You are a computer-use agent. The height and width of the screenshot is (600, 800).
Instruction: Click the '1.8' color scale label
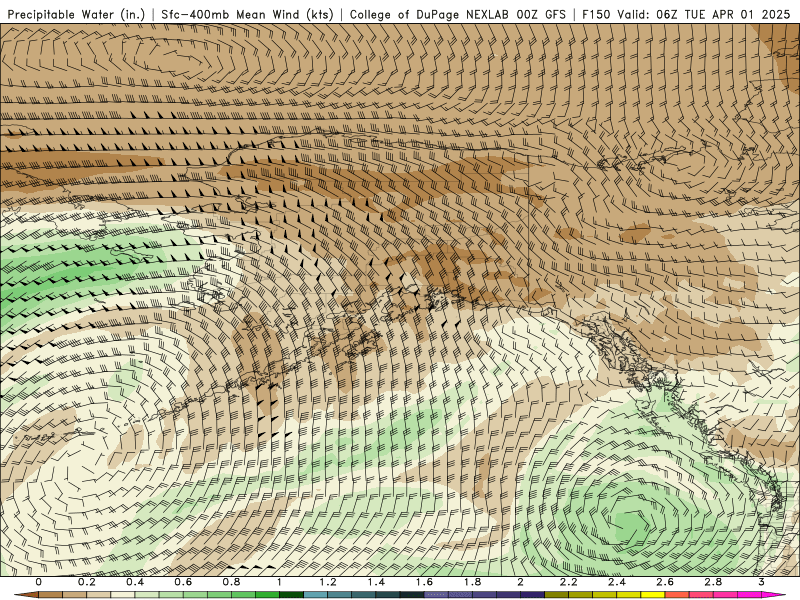(472, 582)
